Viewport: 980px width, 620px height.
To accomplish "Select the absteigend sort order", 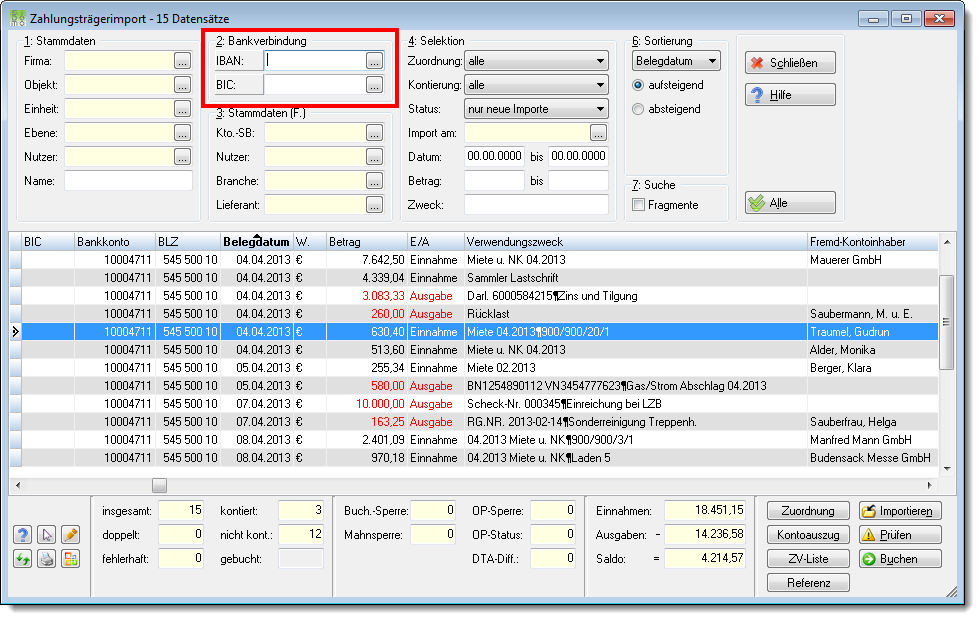I will pyautogui.click(x=638, y=109).
